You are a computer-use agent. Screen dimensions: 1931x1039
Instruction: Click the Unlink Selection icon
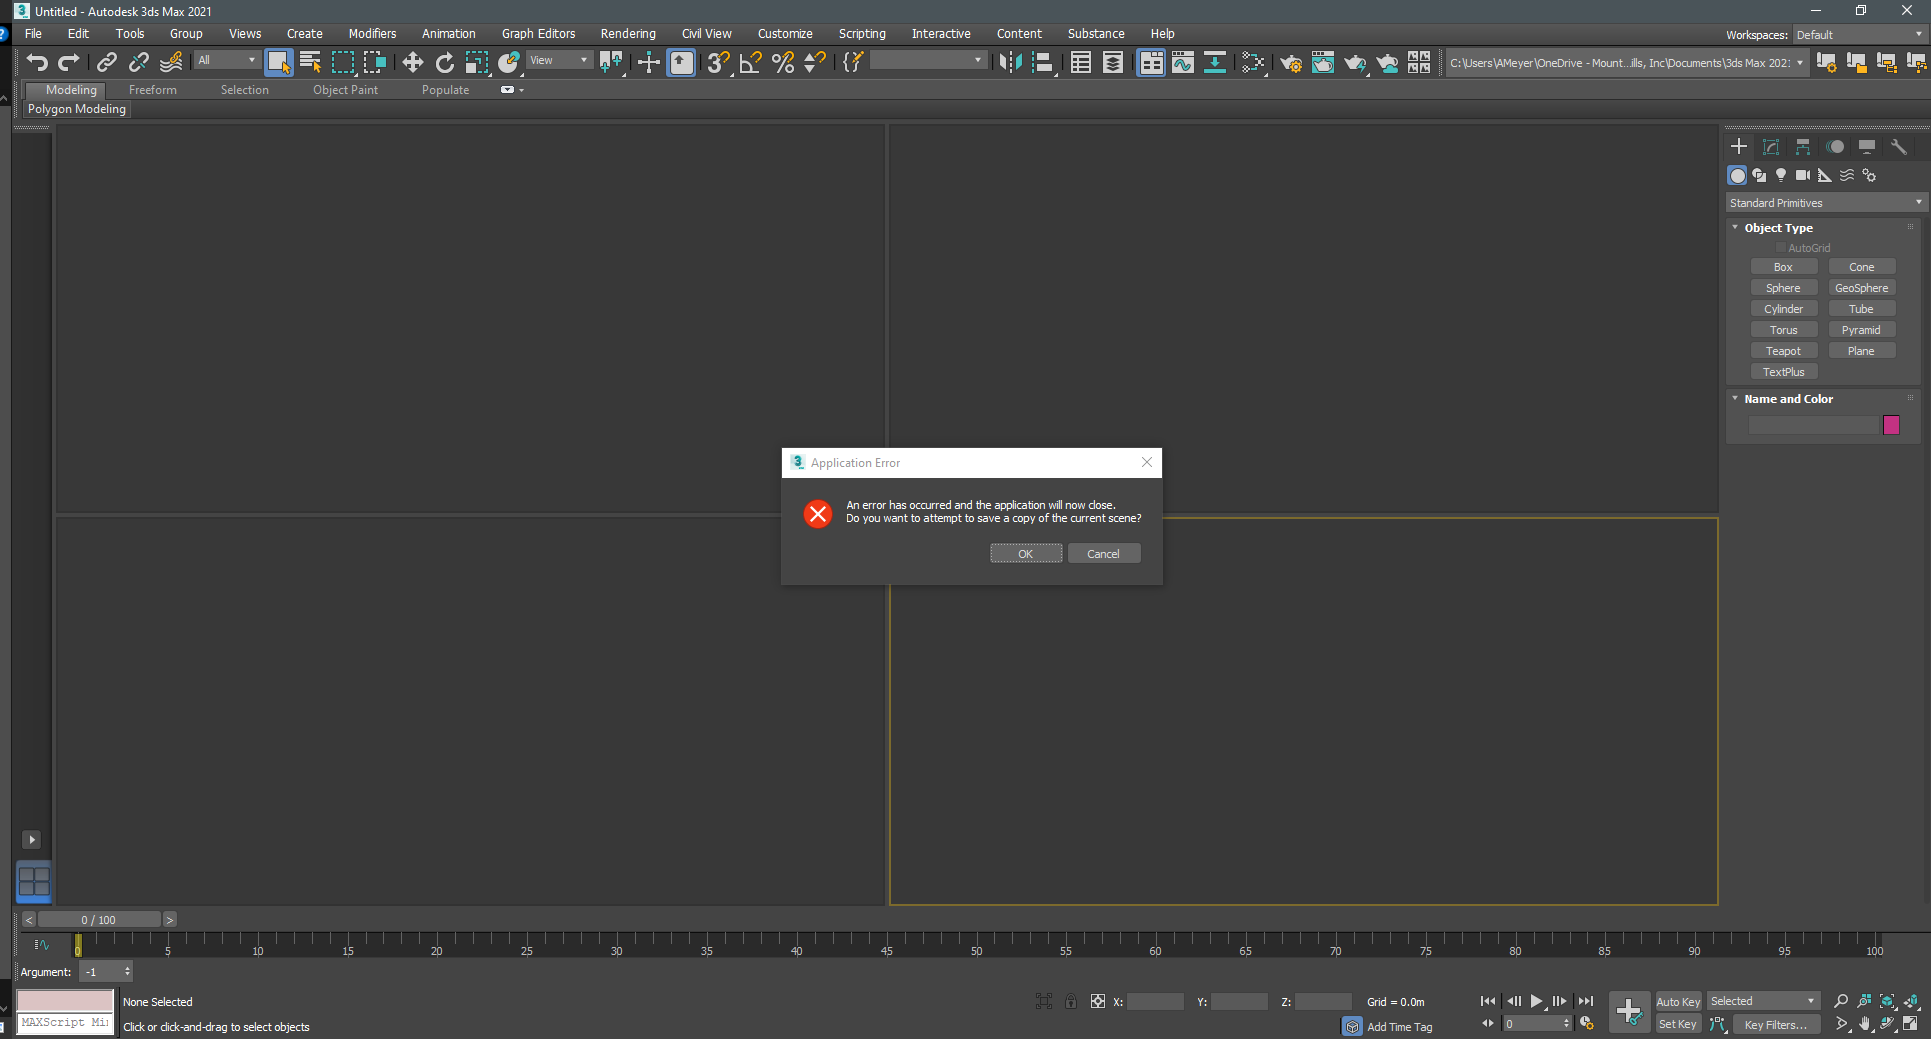pyautogui.click(x=138, y=62)
